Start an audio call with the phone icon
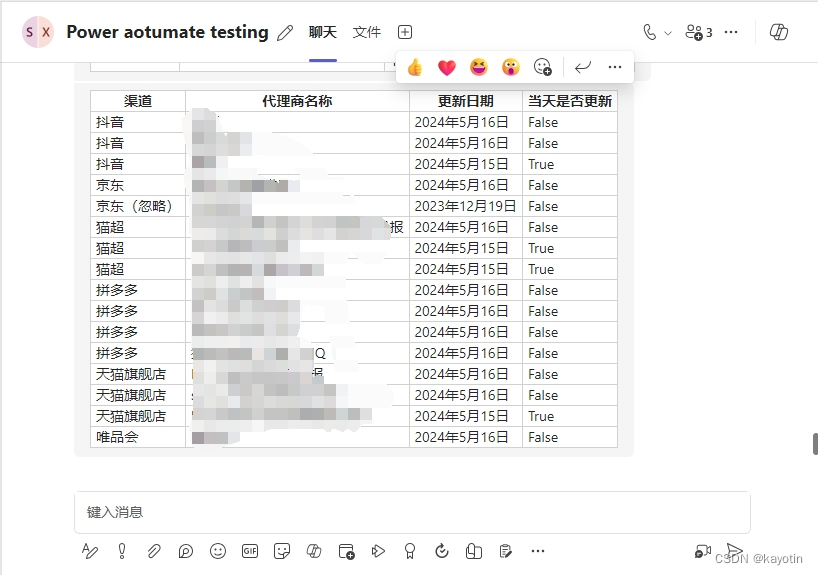The image size is (818, 575). [x=649, y=32]
